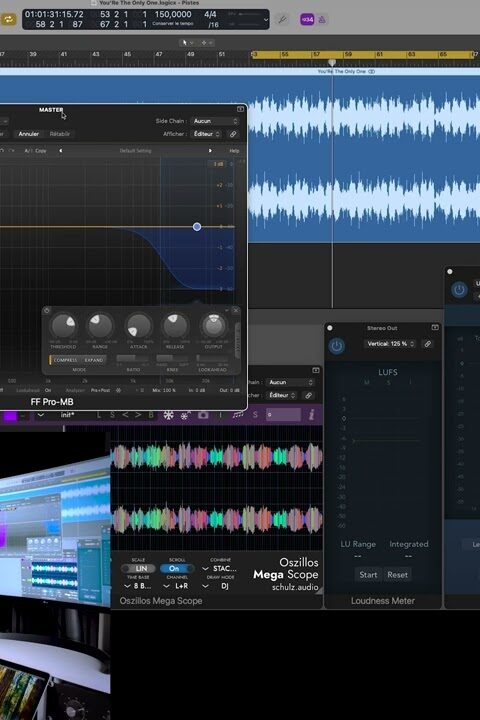Click the B button in Oszillos toolbar
The width and height of the screenshot is (480, 720).
click(151, 415)
